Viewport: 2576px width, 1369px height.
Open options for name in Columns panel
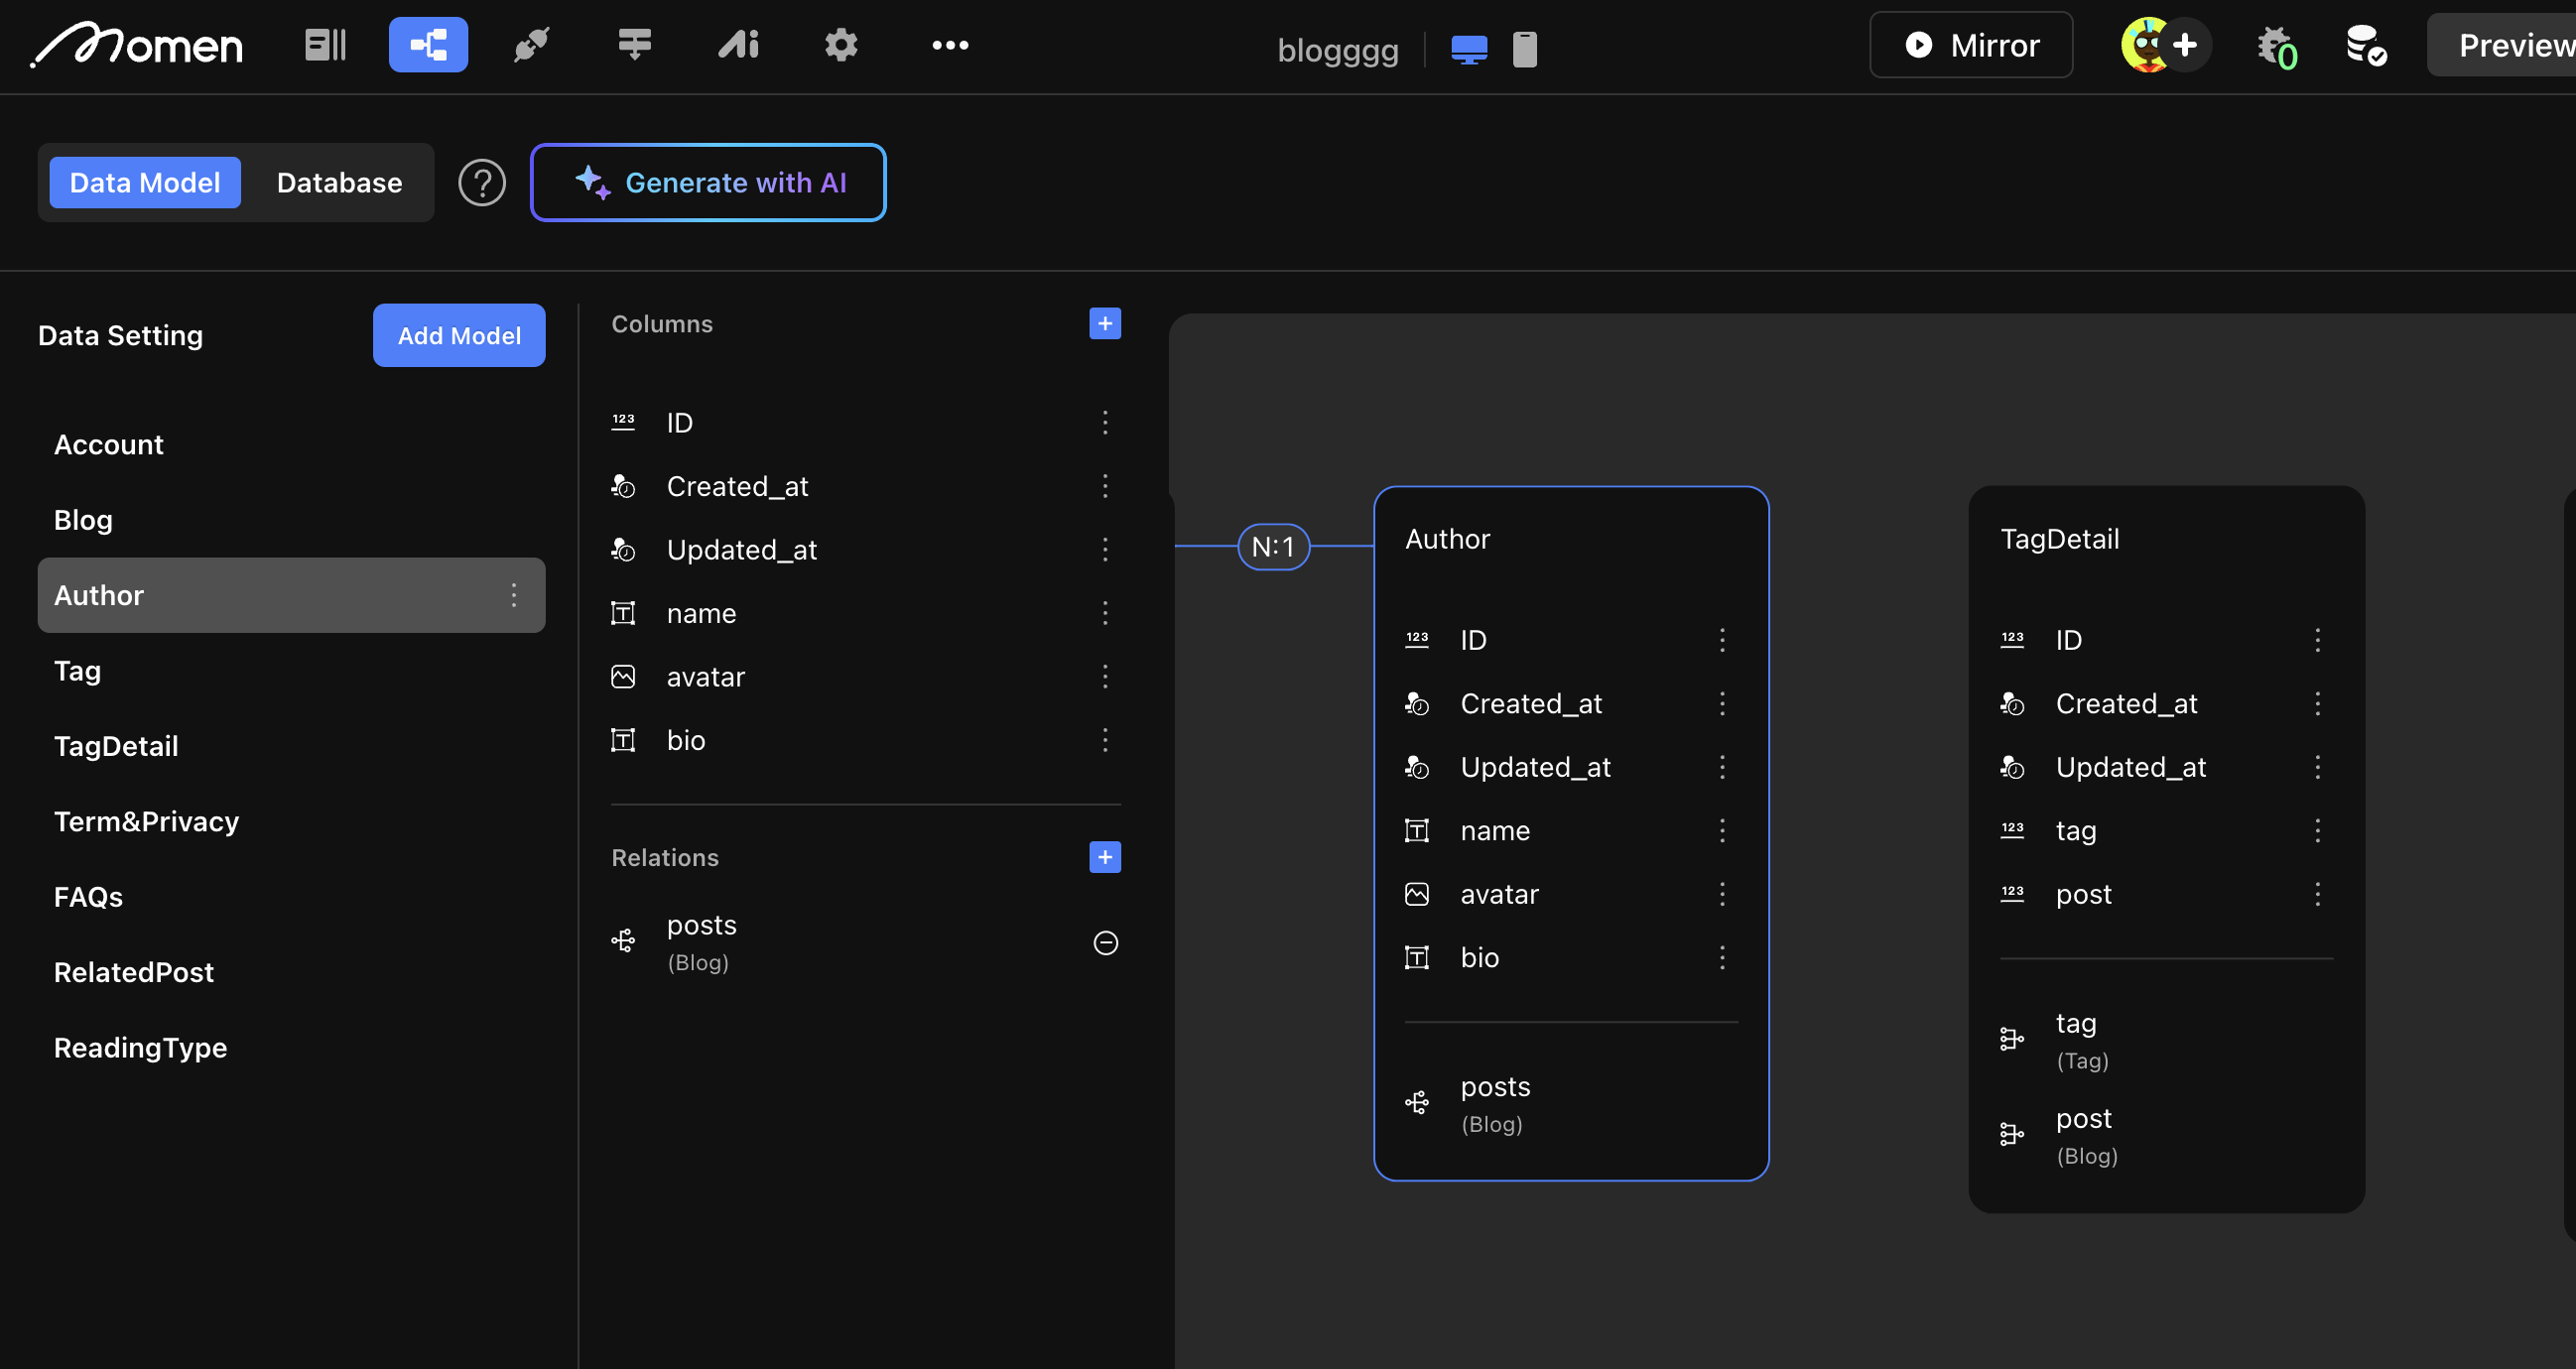pyautogui.click(x=1105, y=613)
